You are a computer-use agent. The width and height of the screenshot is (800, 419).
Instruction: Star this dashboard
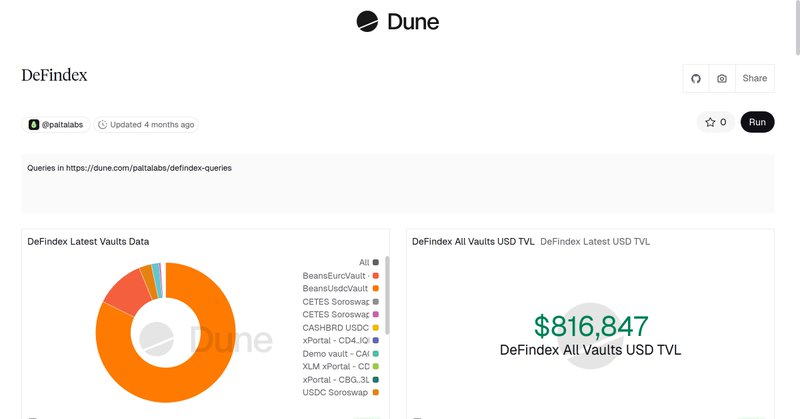pyautogui.click(x=715, y=122)
